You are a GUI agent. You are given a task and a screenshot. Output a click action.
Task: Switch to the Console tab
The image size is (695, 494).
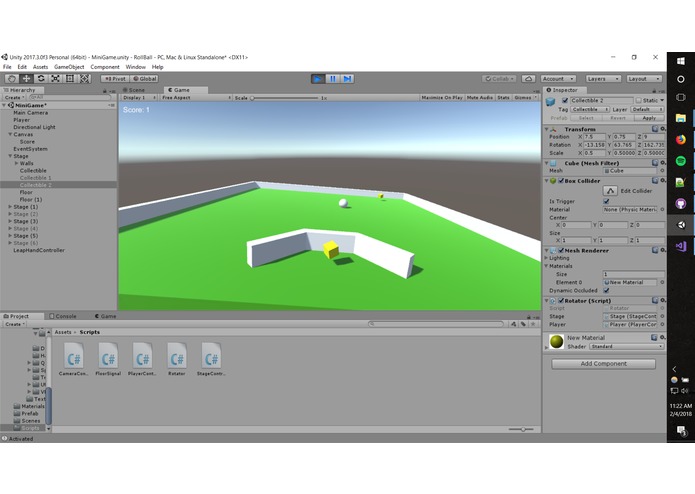coord(63,316)
